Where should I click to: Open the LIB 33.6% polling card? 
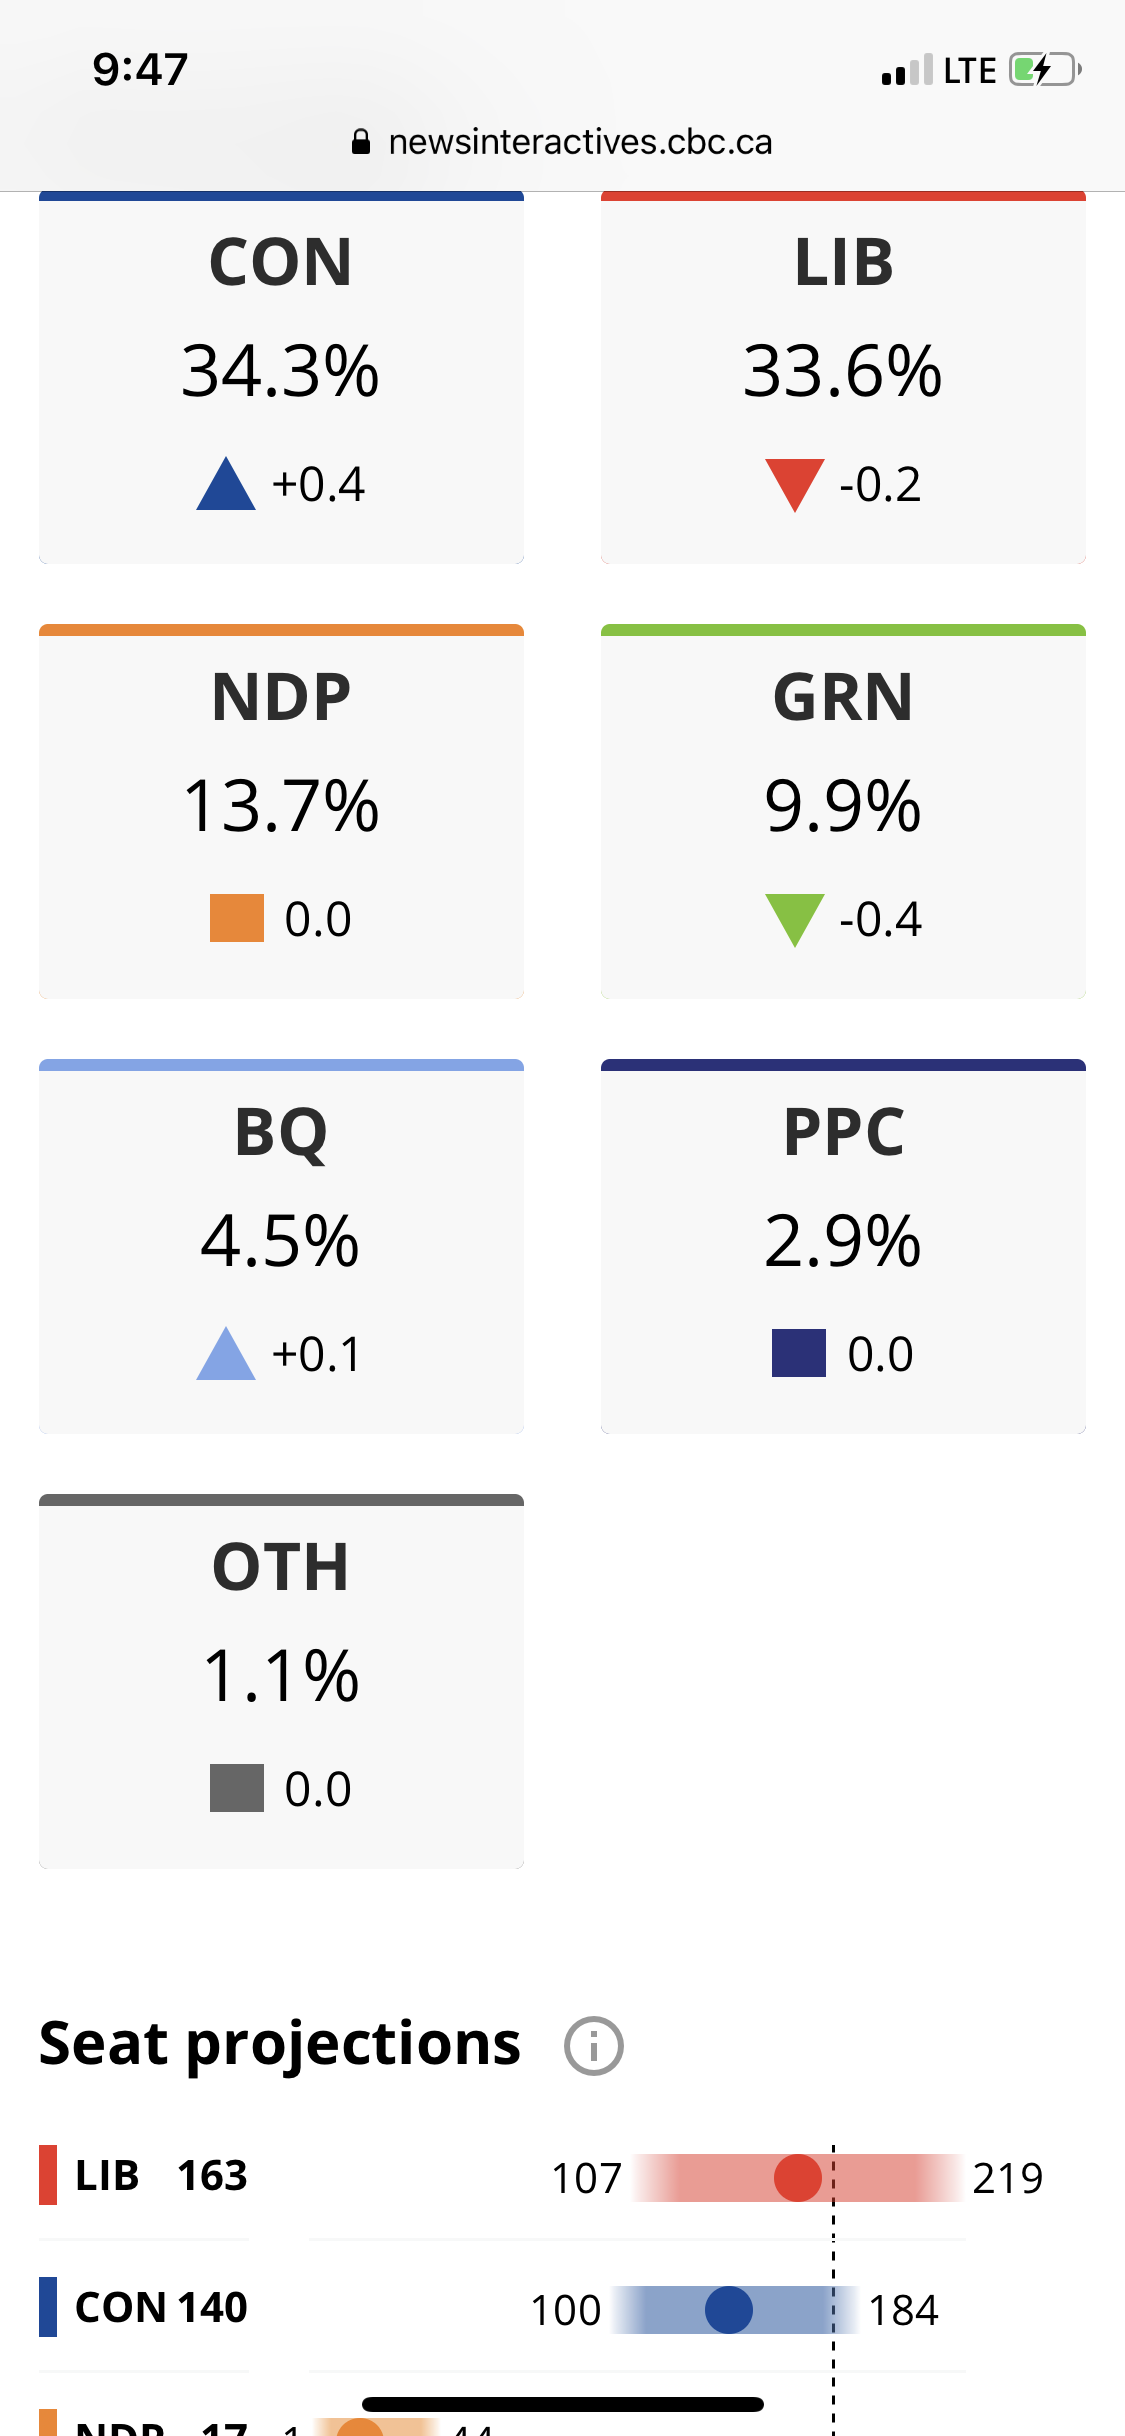pyautogui.click(x=843, y=377)
